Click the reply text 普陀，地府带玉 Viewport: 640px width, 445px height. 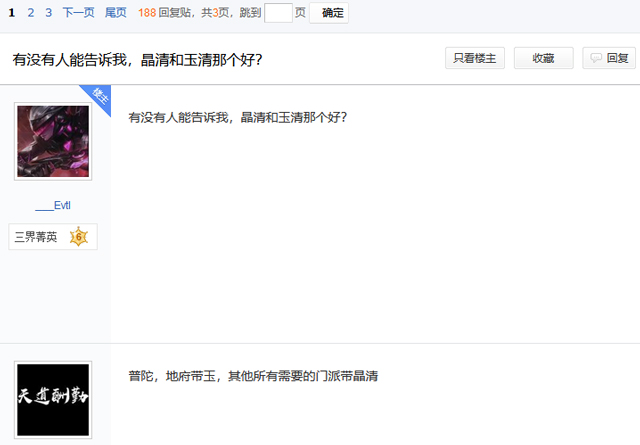(172, 376)
